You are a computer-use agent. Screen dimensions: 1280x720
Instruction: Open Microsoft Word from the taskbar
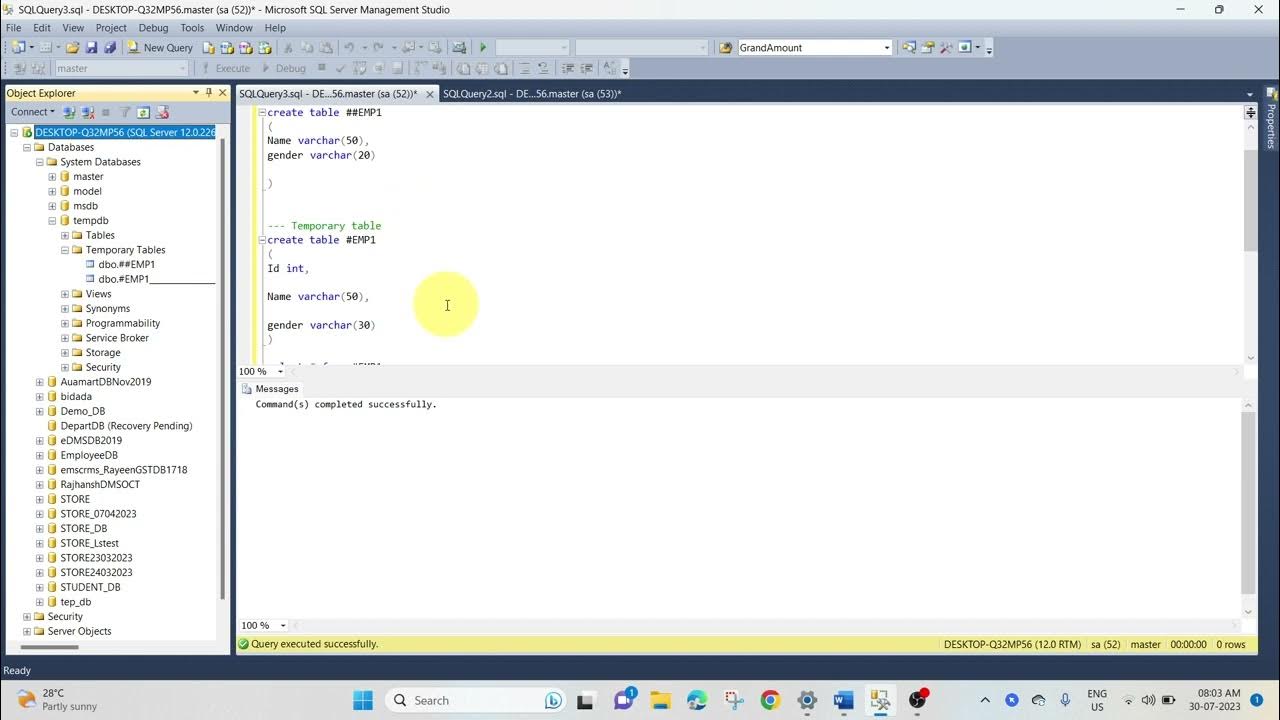pos(843,700)
